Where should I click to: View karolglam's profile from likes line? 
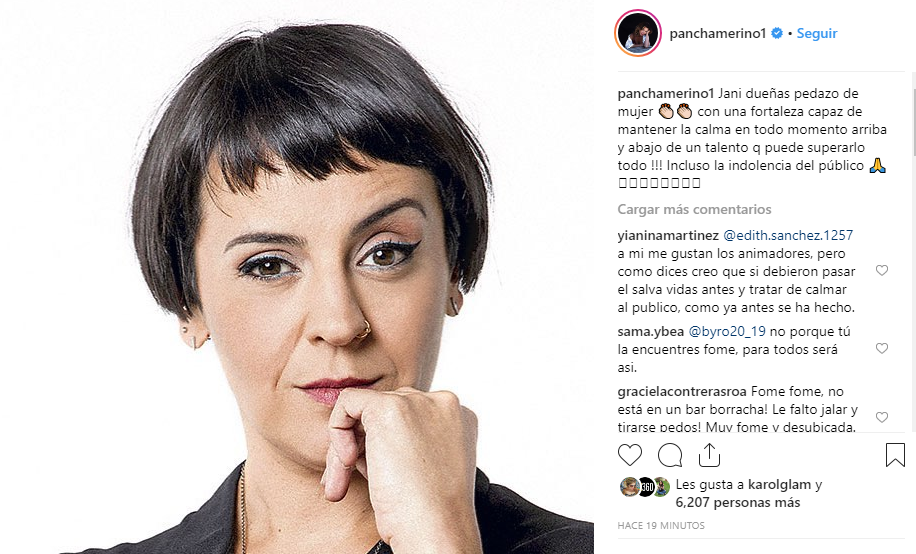click(x=780, y=484)
